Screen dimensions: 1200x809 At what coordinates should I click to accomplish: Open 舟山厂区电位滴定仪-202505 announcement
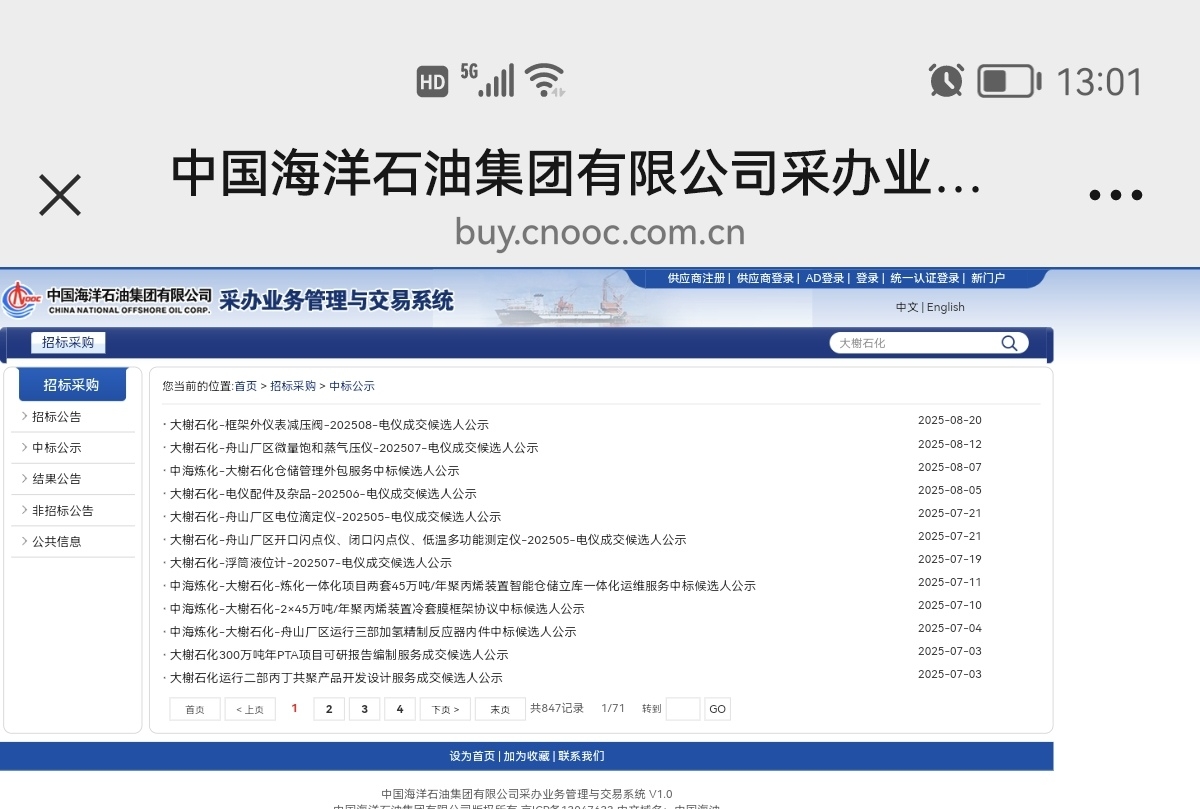coord(335,517)
